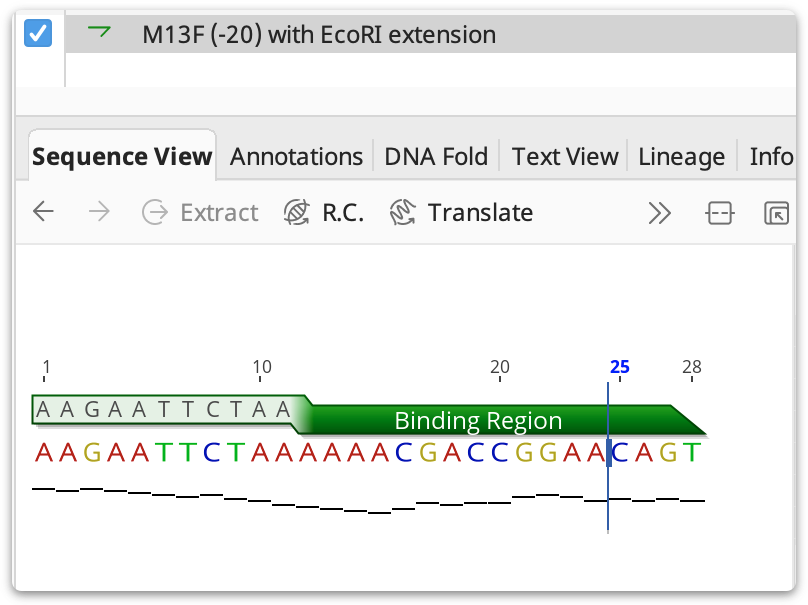Click ruler position marker 20
This screenshot has height=605, width=808.
(499, 369)
